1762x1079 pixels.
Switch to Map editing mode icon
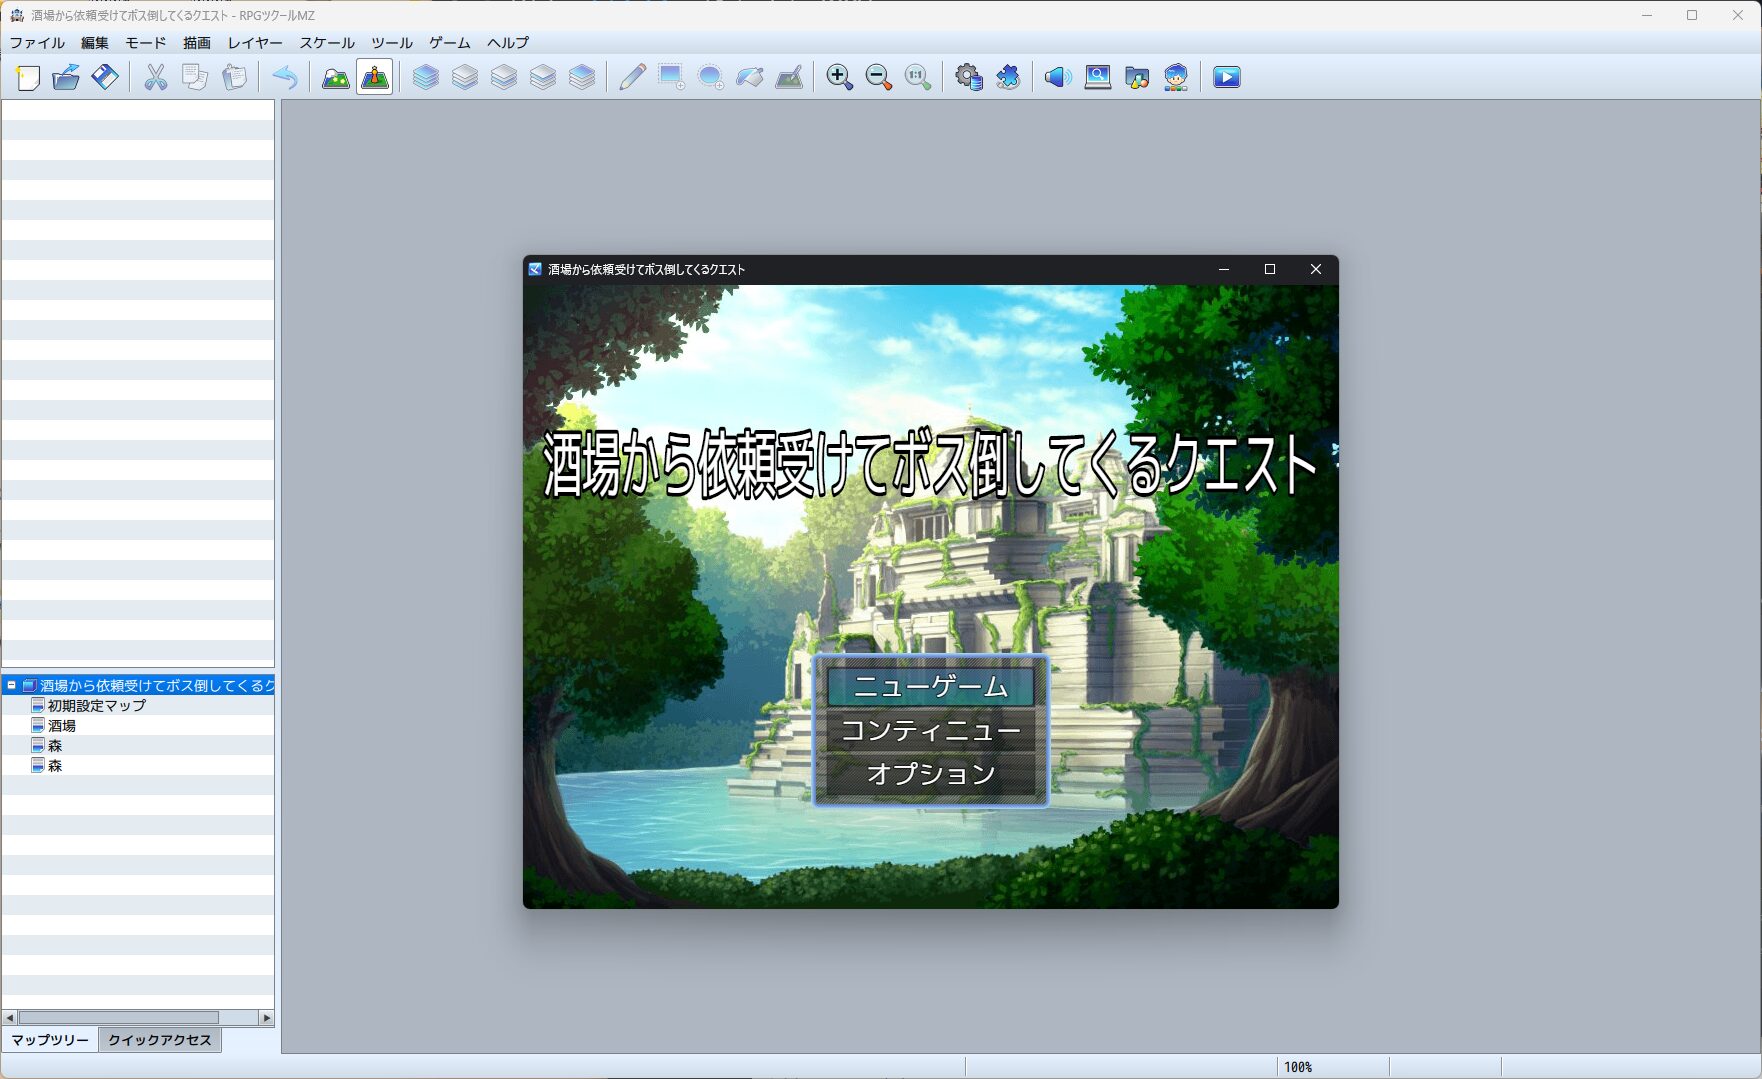point(336,77)
